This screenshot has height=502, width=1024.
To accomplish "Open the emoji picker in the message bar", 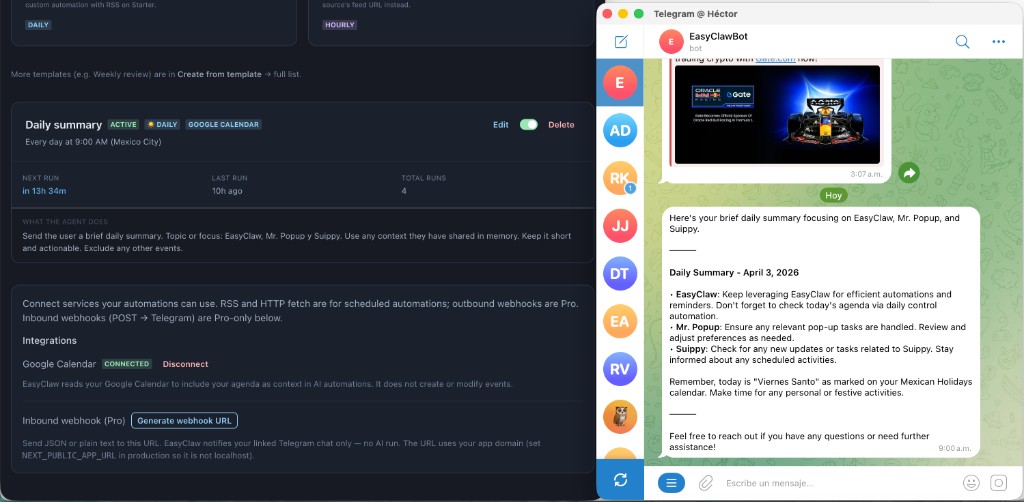I will (x=971, y=483).
